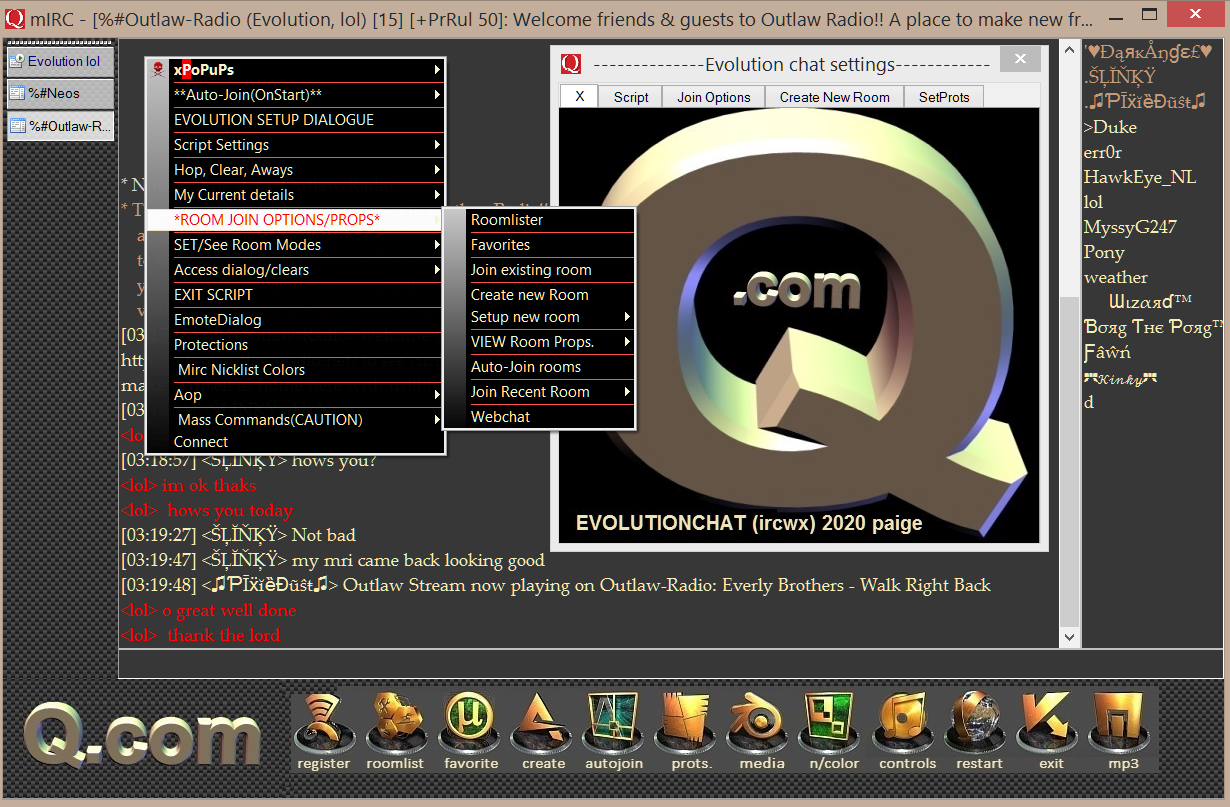This screenshot has width=1230, height=807.
Task: Click the favorite toolbar icon
Action: (471, 731)
